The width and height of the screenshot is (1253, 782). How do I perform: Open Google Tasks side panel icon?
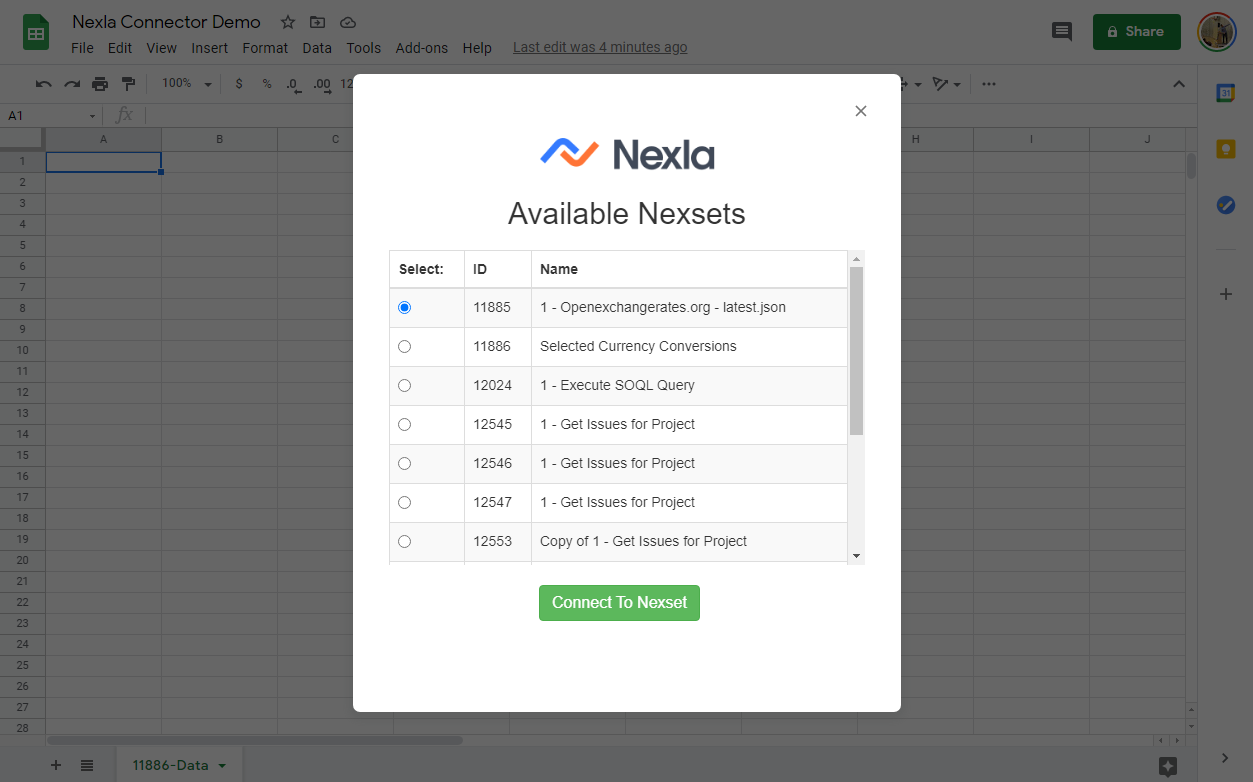pos(1225,205)
